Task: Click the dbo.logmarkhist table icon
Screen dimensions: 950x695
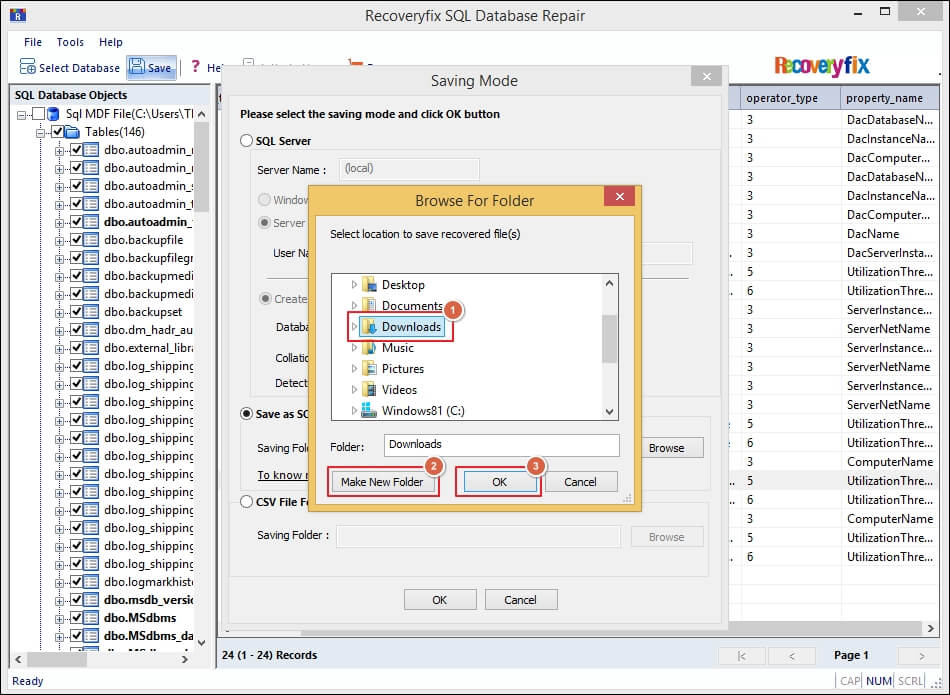Action: pyautogui.click(x=91, y=582)
